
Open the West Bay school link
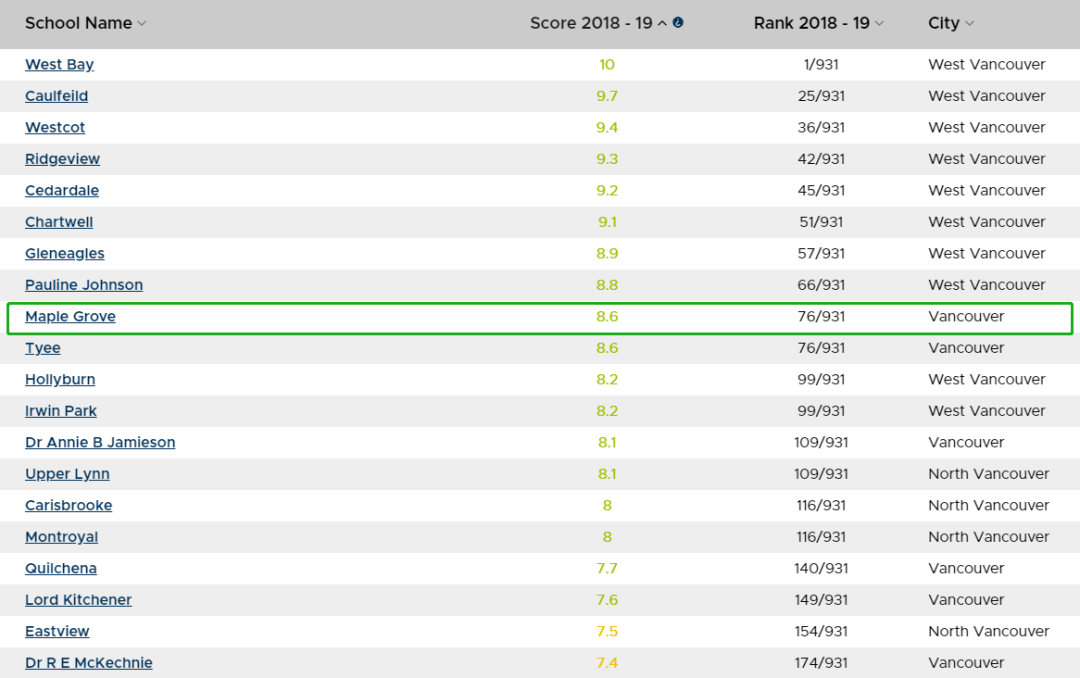point(59,65)
